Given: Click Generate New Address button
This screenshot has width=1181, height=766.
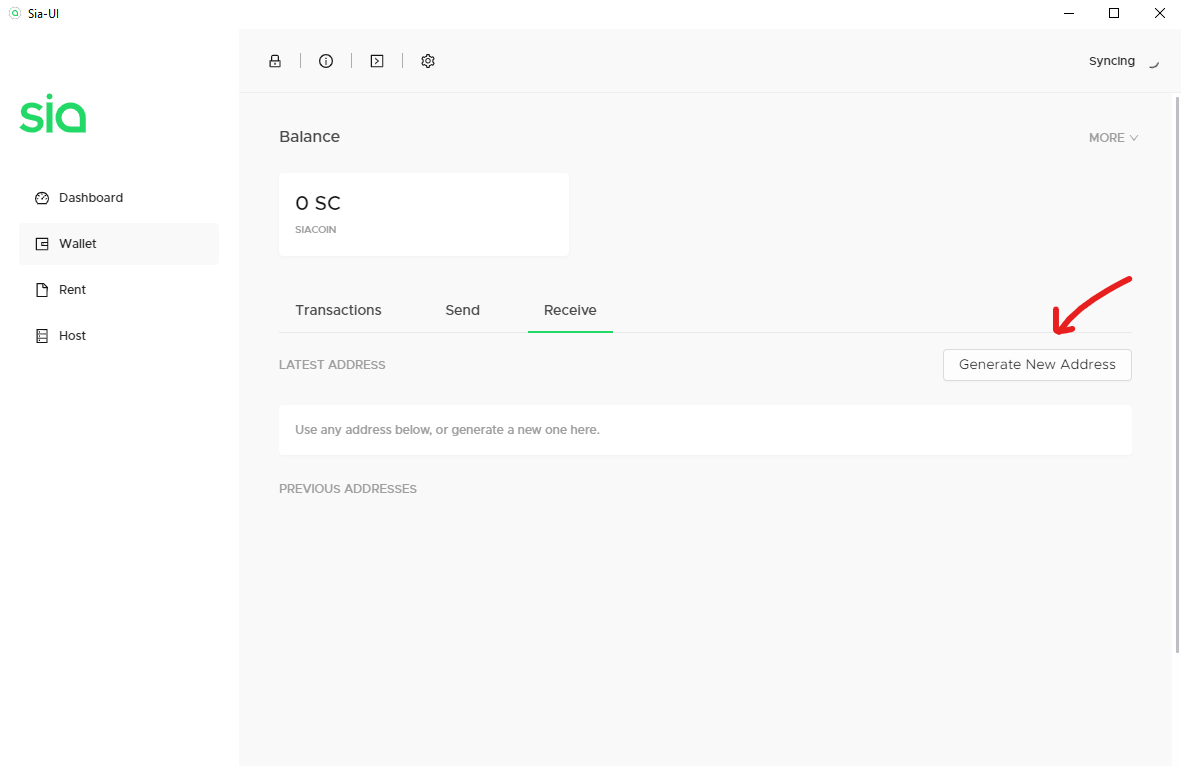Looking at the screenshot, I should tap(1037, 365).
